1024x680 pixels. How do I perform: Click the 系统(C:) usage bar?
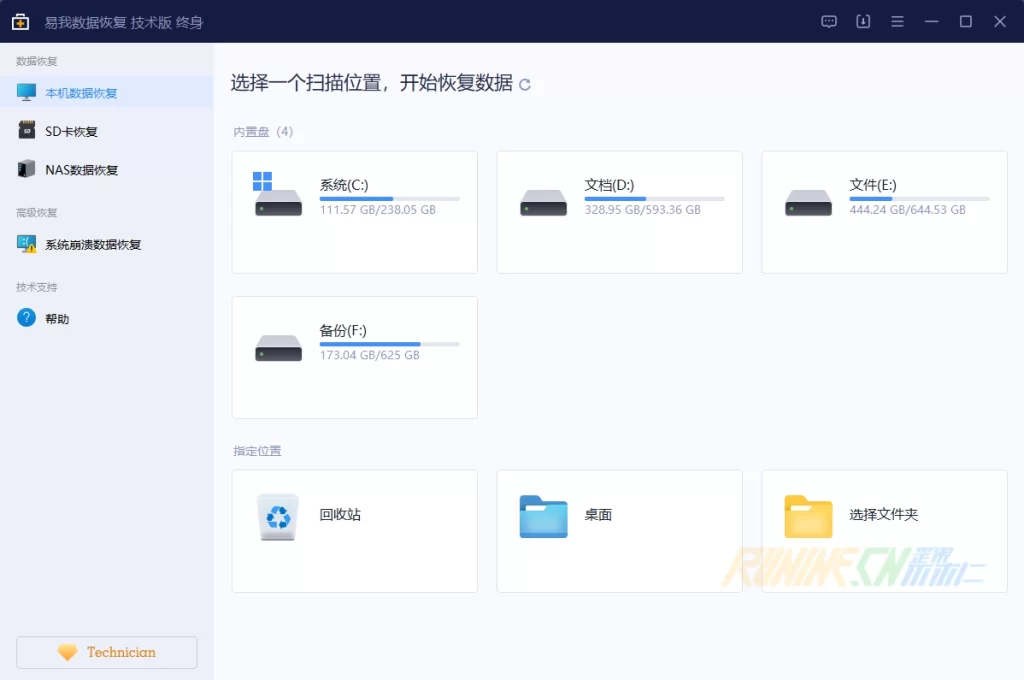[x=389, y=199]
